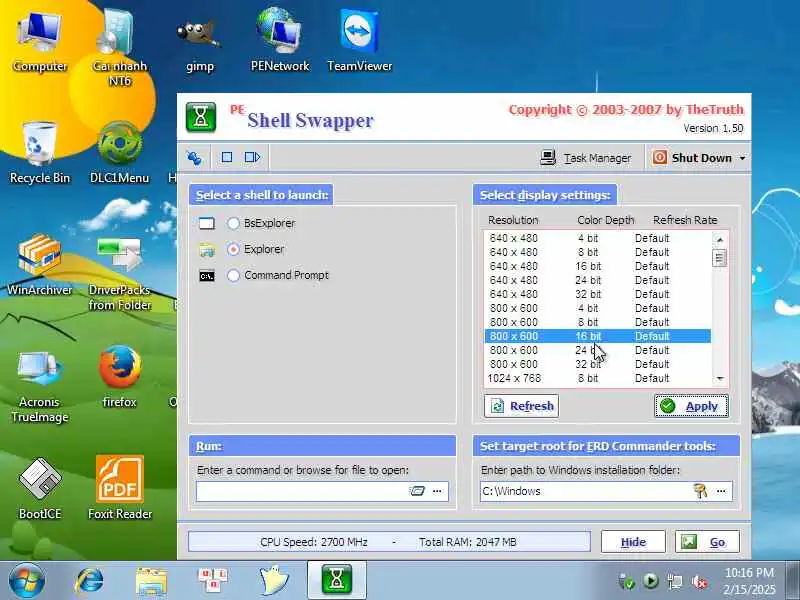Image resolution: width=800 pixels, height=600 pixels.
Task: Browse Windows folder with ellipsis button
Action: [721, 491]
